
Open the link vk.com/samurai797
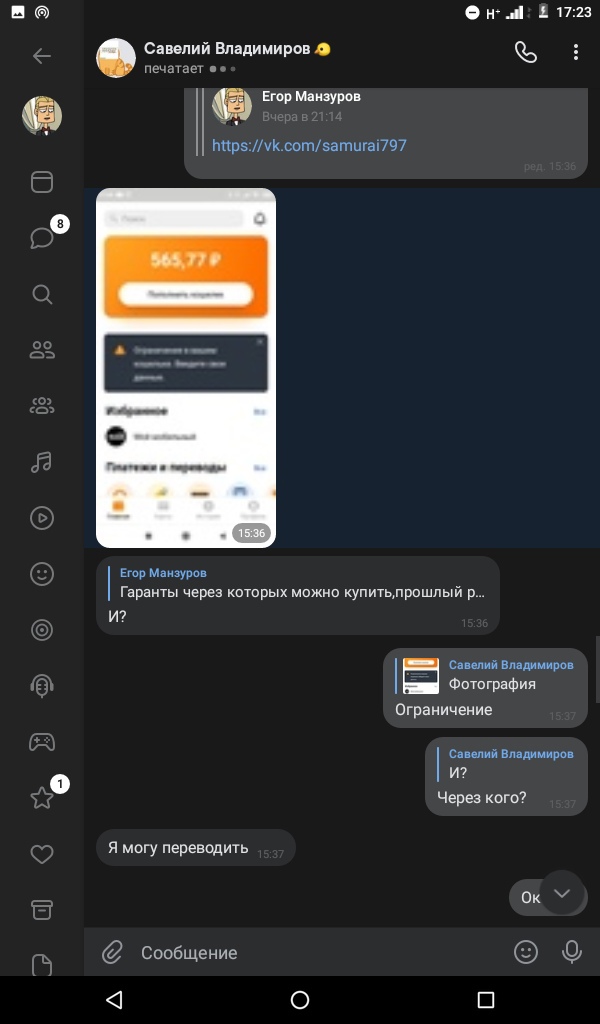[x=309, y=145]
